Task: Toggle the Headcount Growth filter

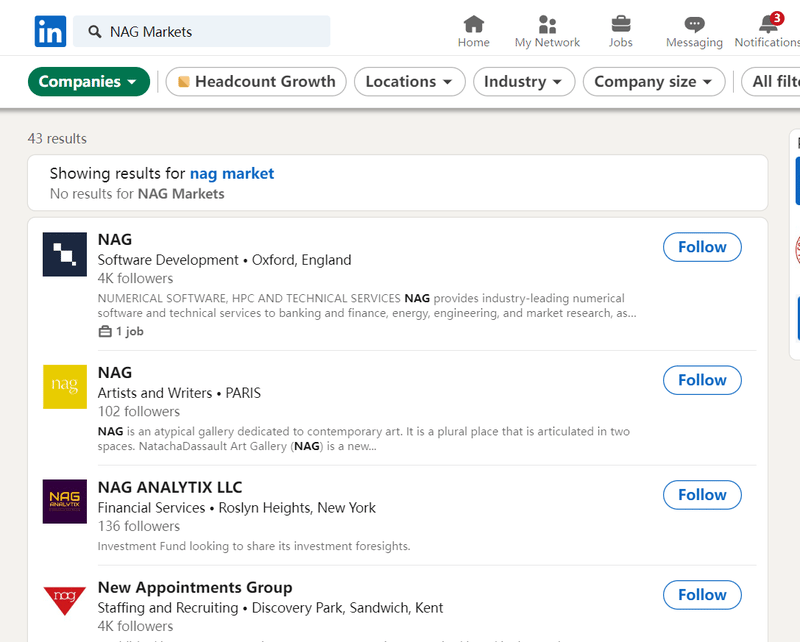Action: (x=256, y=82)
